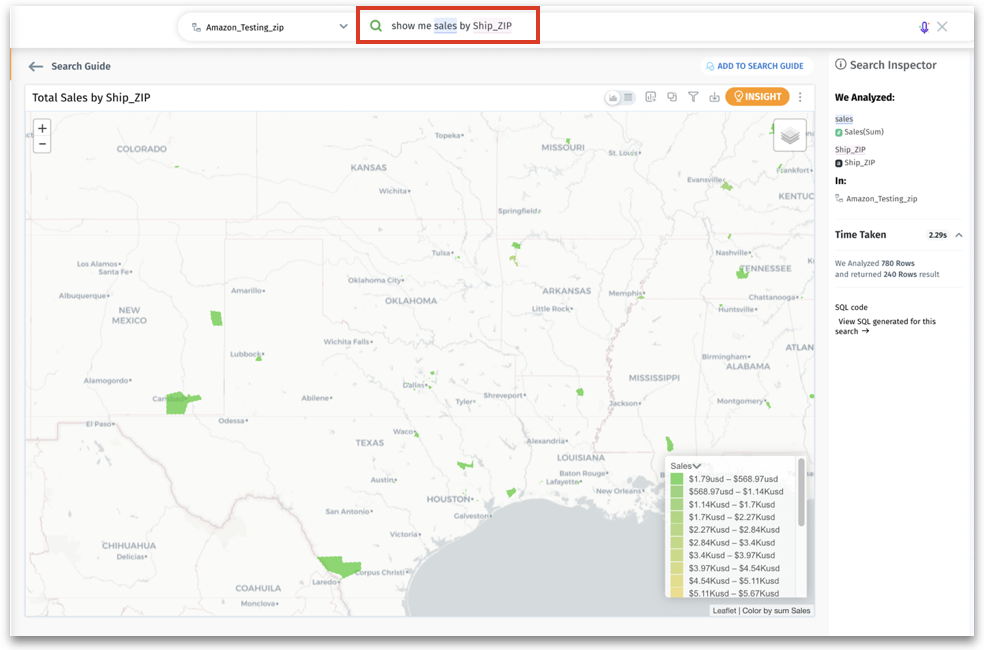
Task: Click the copy chart icon
Action: coord(672,97)
